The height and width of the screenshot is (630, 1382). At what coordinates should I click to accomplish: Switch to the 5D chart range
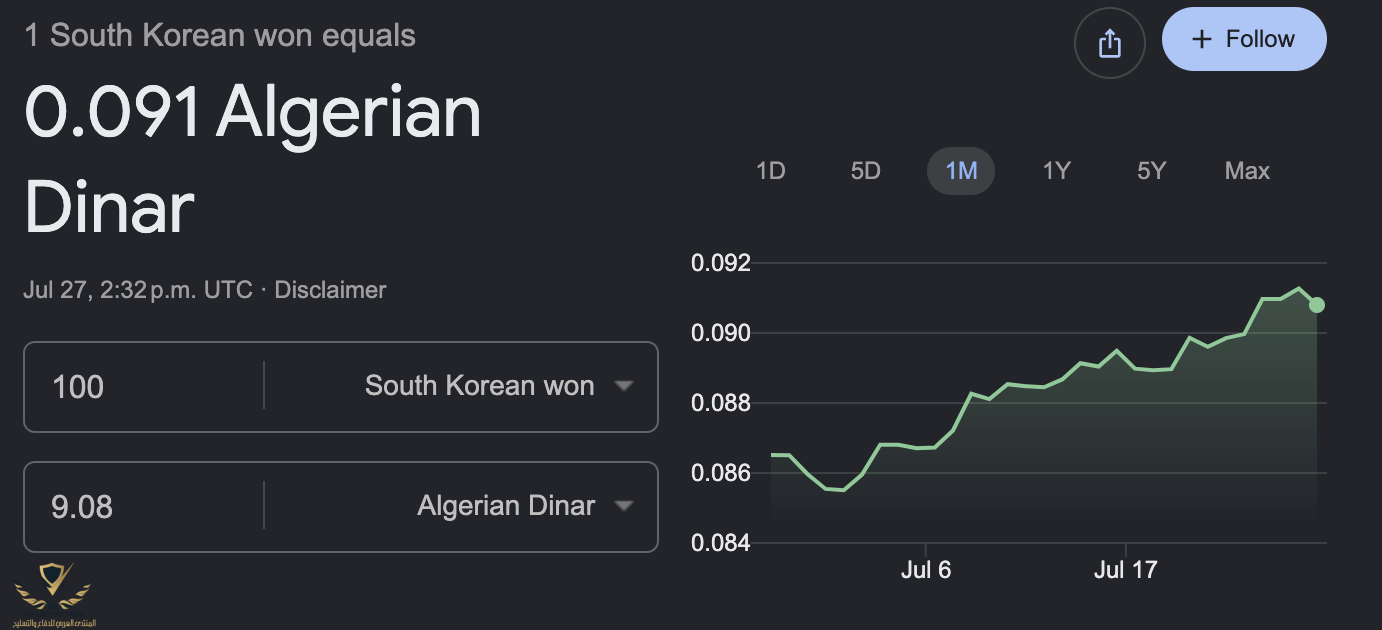coord(865,171)
